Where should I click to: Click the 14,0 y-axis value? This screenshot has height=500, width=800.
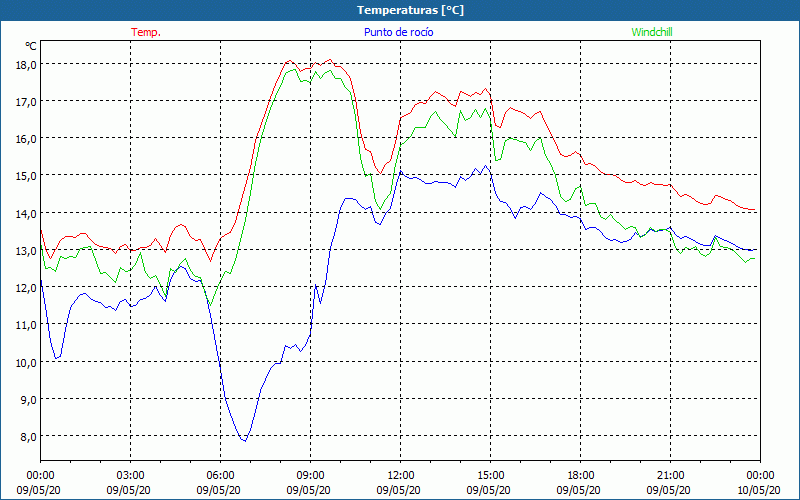(26, 213)
